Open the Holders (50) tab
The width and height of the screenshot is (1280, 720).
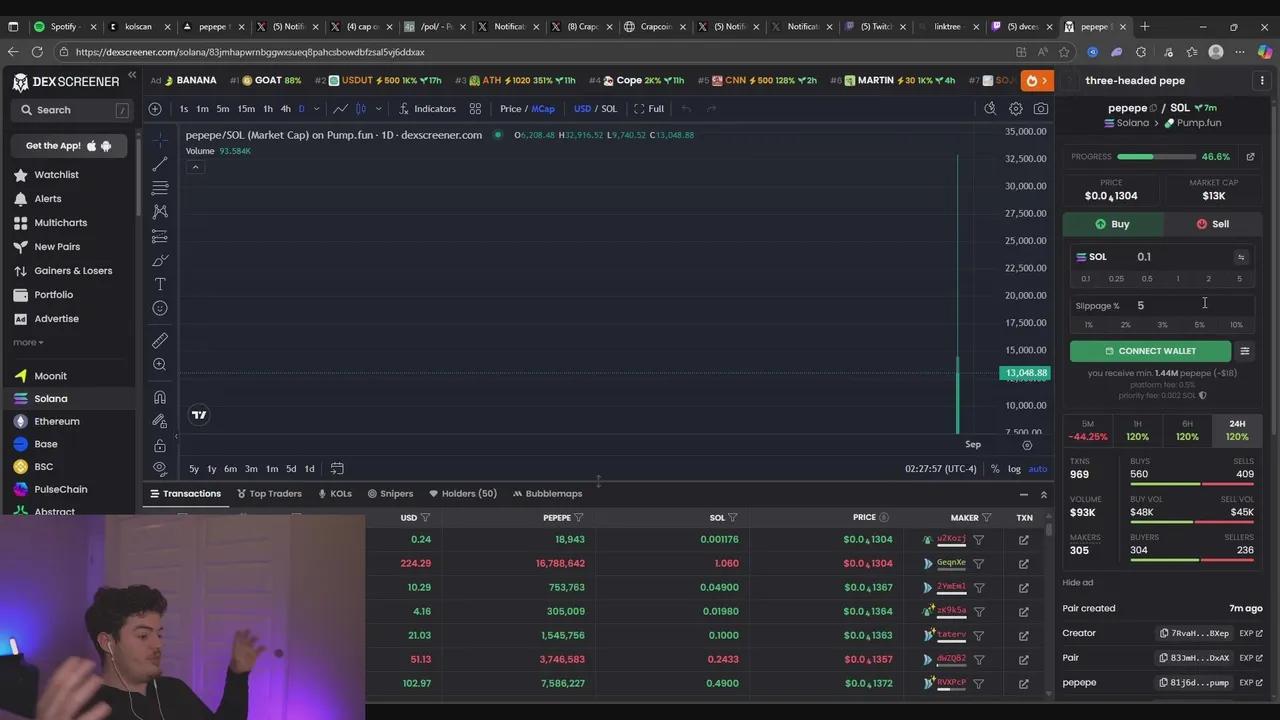[463, 494]
